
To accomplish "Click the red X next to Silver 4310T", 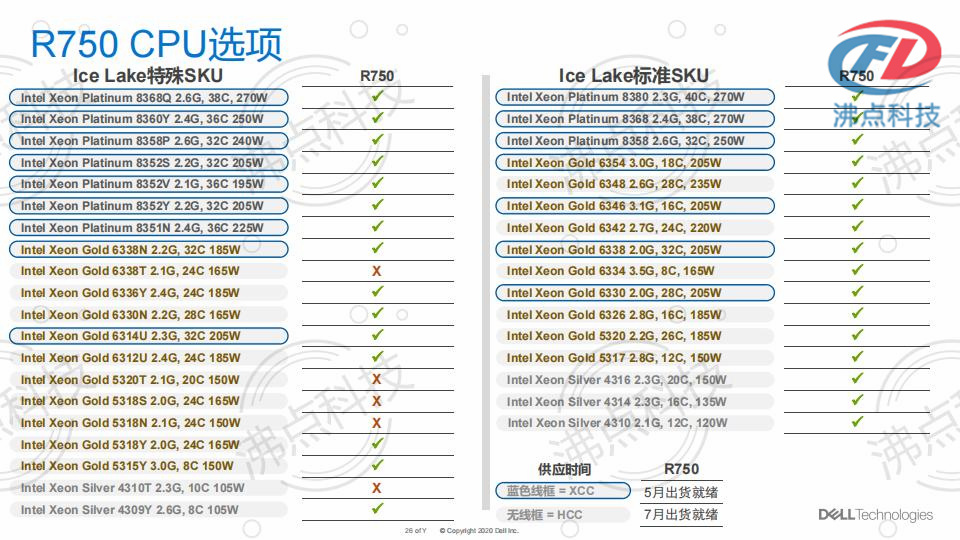I will pos(377,488).
